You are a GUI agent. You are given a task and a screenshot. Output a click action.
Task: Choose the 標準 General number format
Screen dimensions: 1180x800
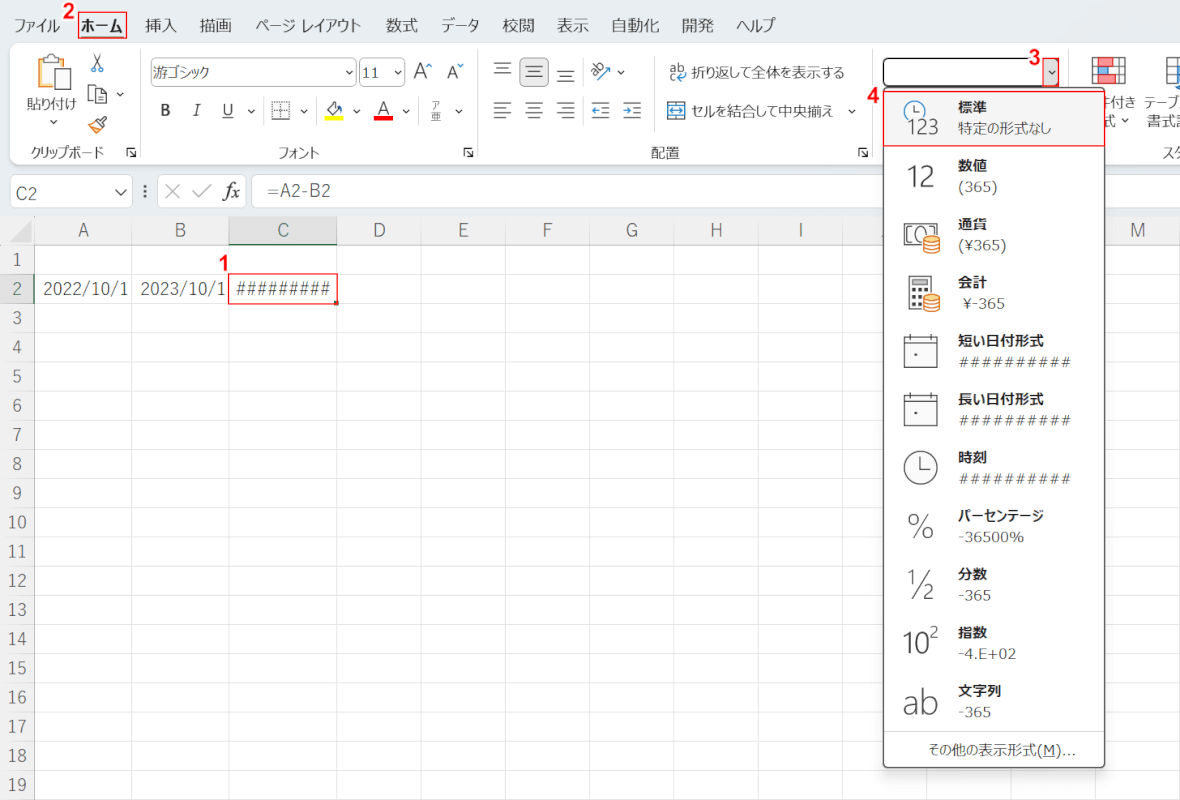tap(994, 117)
